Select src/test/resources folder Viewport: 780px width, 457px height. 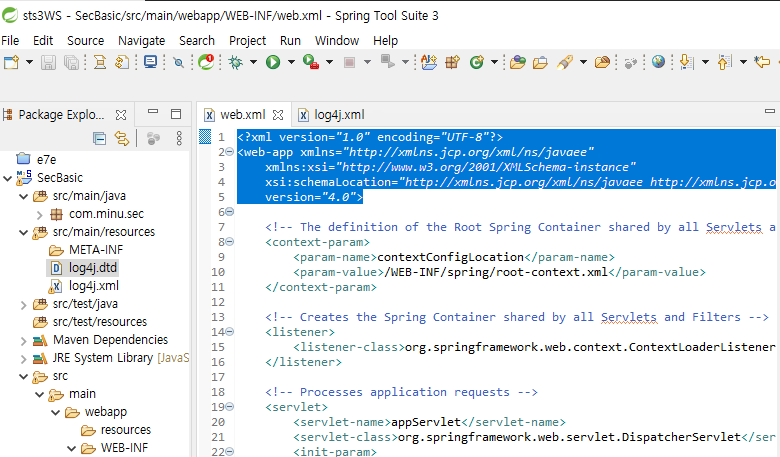tap(99, 322)
